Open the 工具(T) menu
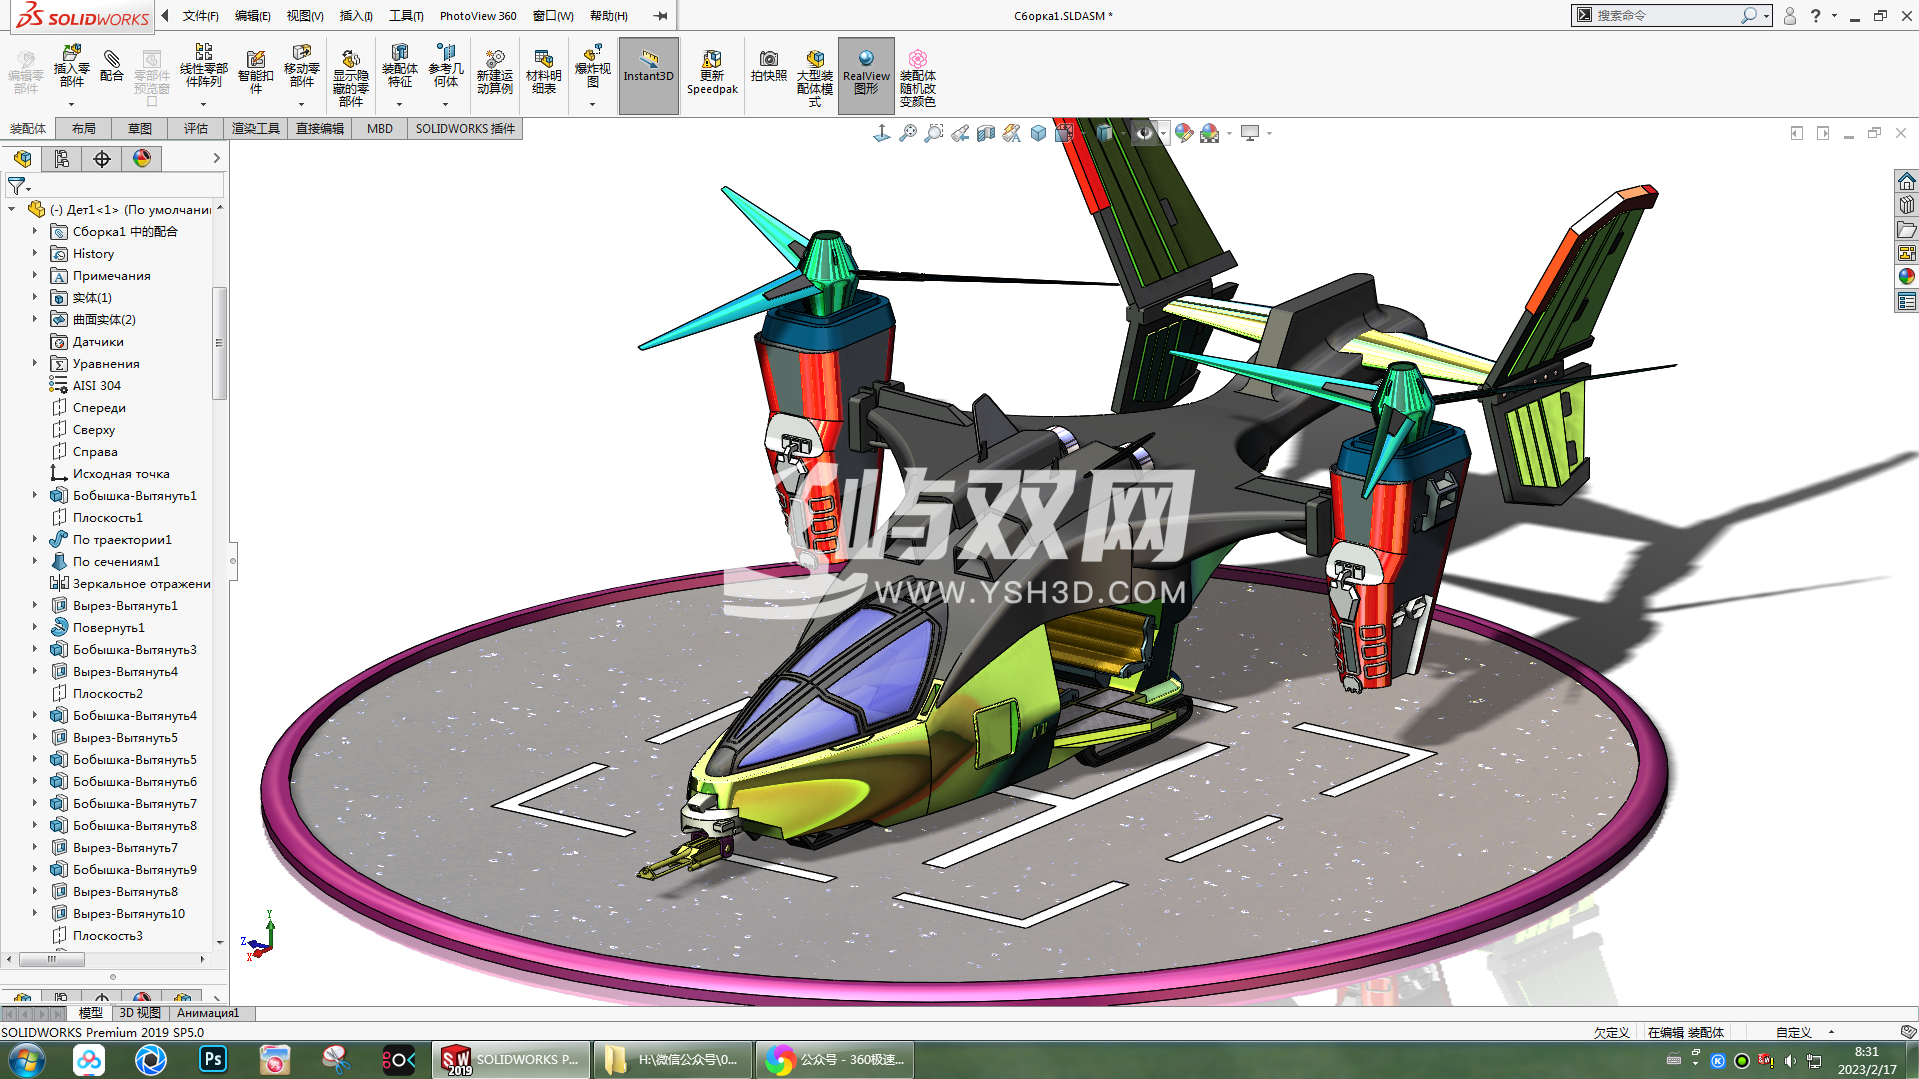 click(406, 16)
